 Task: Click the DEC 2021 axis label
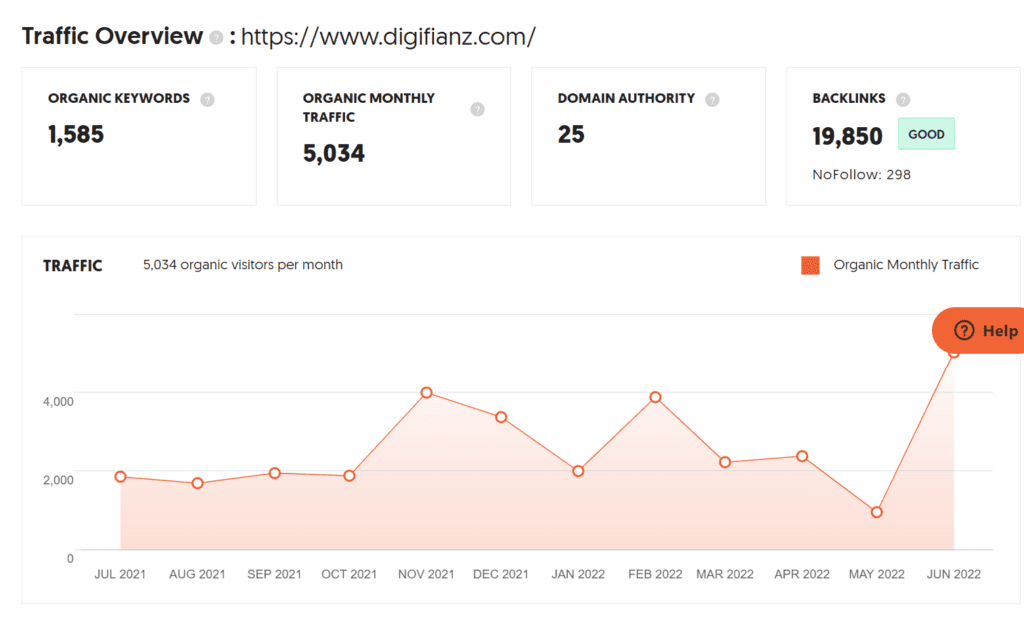tap(501, 574)
